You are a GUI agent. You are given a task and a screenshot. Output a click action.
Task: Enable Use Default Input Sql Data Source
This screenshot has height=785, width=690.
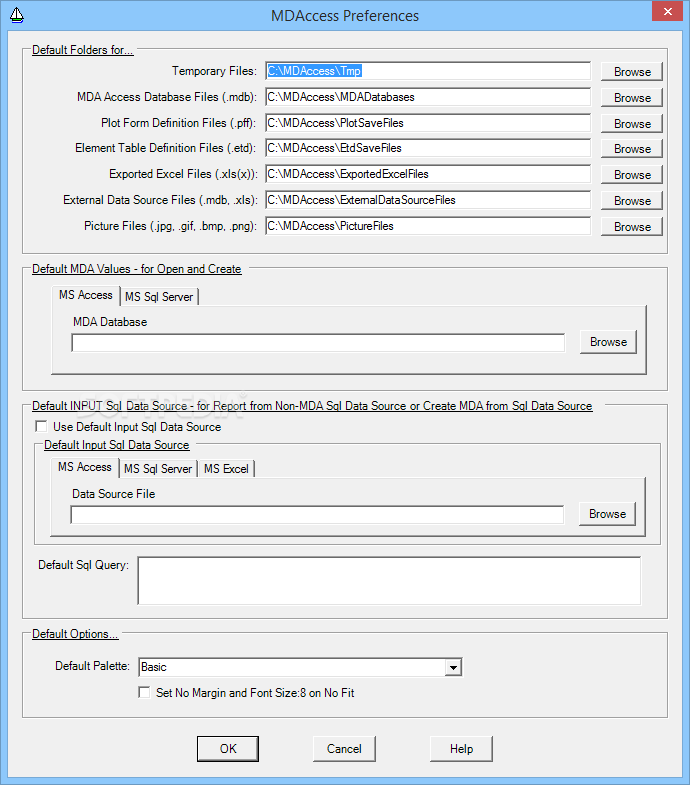(x=42, y=427)
